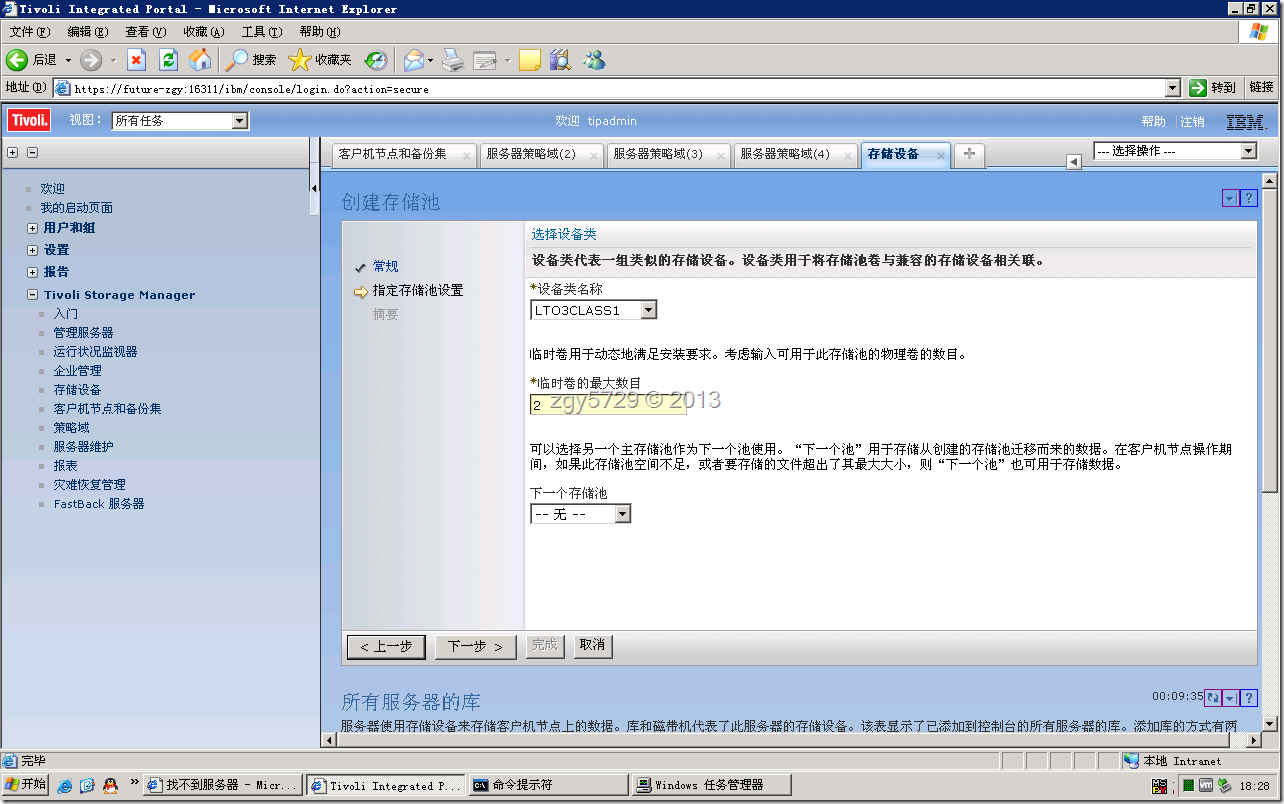Click the IE quick launch icon

coord(65,785)
